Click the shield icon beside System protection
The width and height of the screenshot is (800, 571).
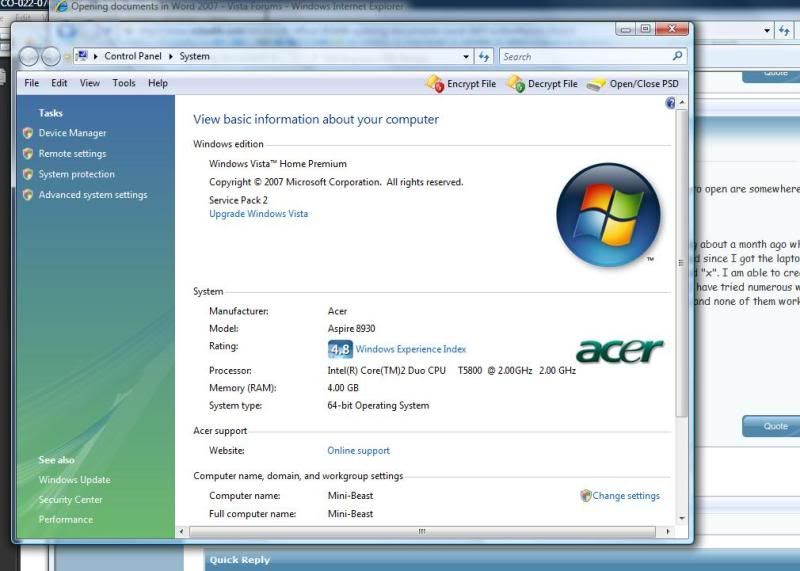28,174
